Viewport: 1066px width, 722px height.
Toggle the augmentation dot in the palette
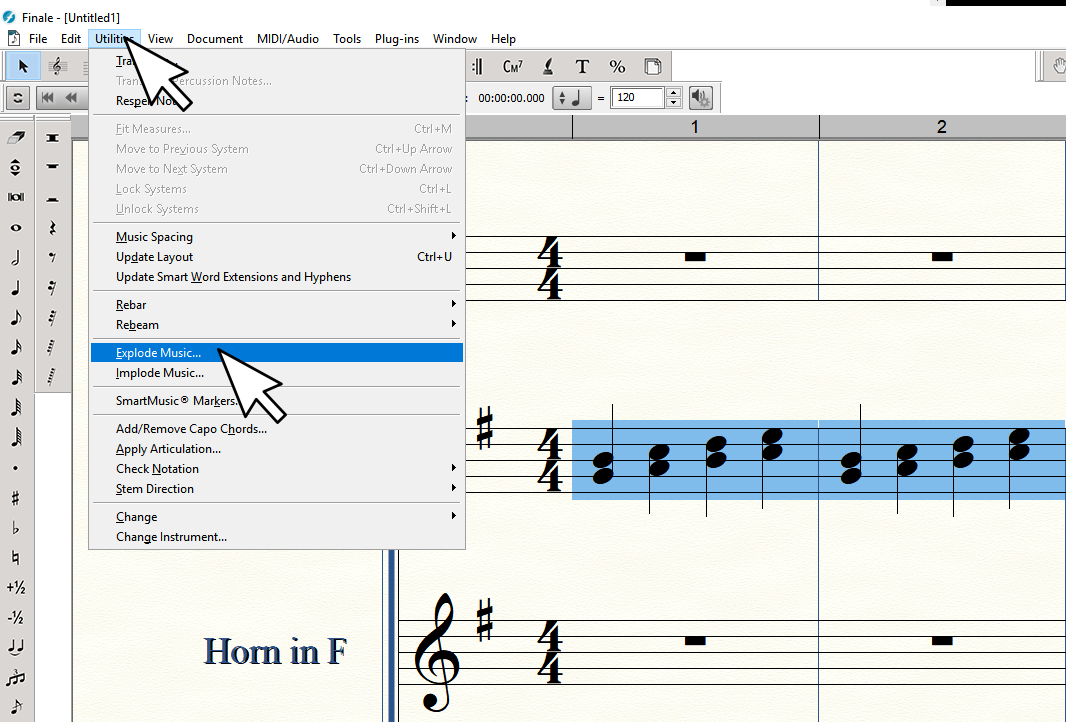click(x=16, y=468)
